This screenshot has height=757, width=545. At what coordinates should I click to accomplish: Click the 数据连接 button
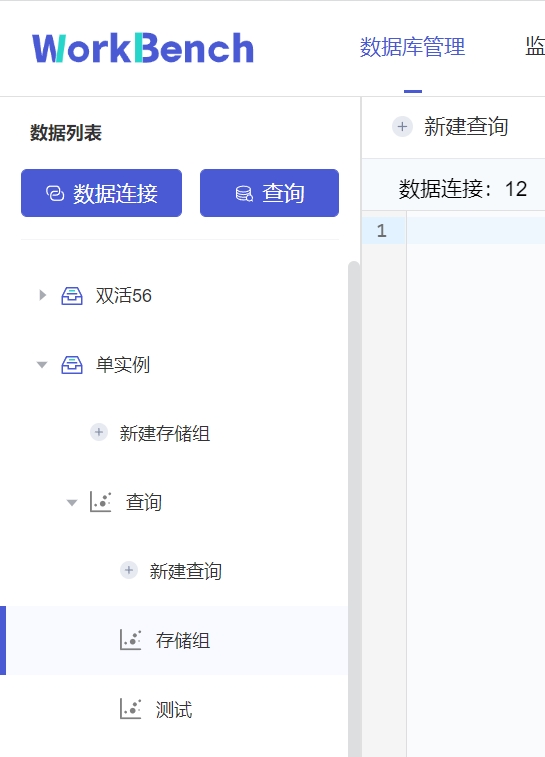tap(101, 193)
